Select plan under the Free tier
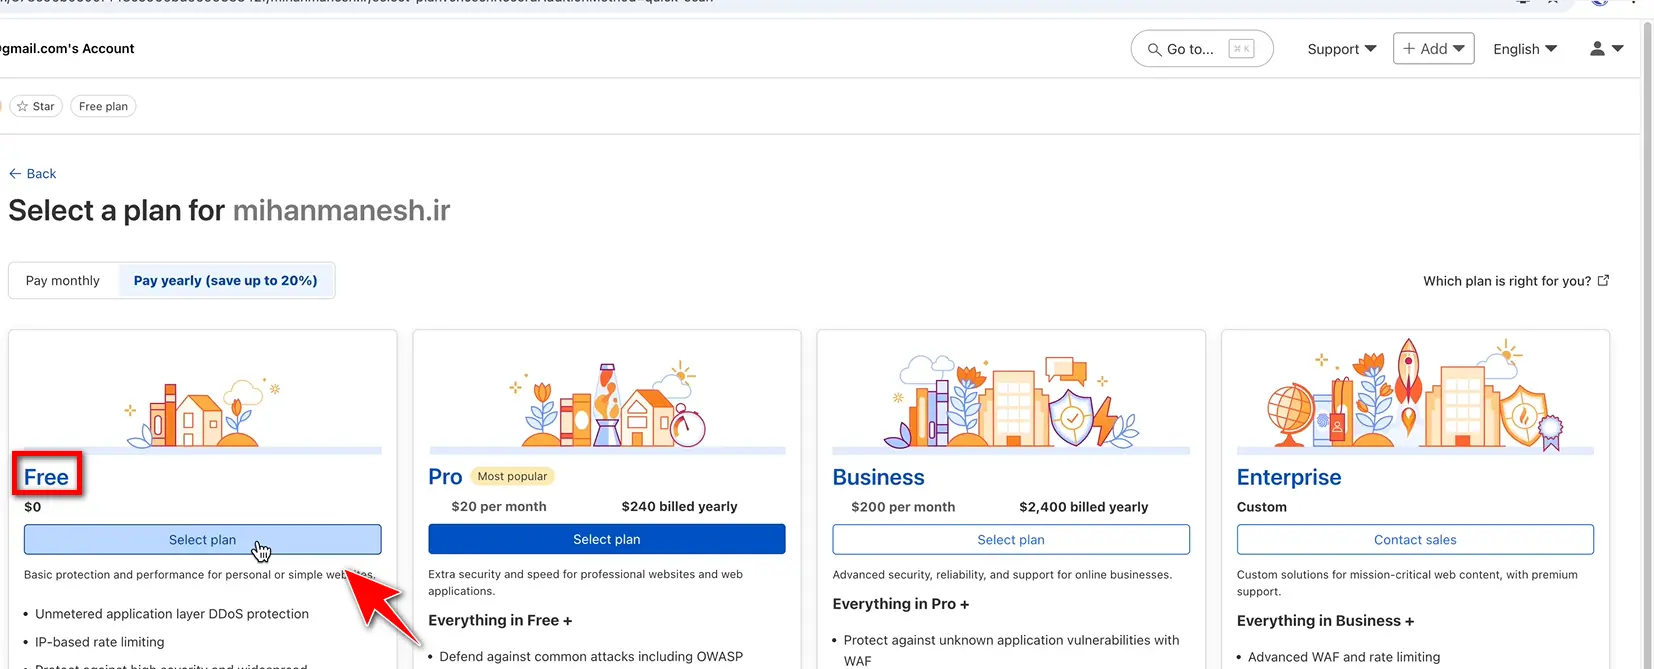The width and height of the screenshot is (1654, 669). click(x=203, y=539)
